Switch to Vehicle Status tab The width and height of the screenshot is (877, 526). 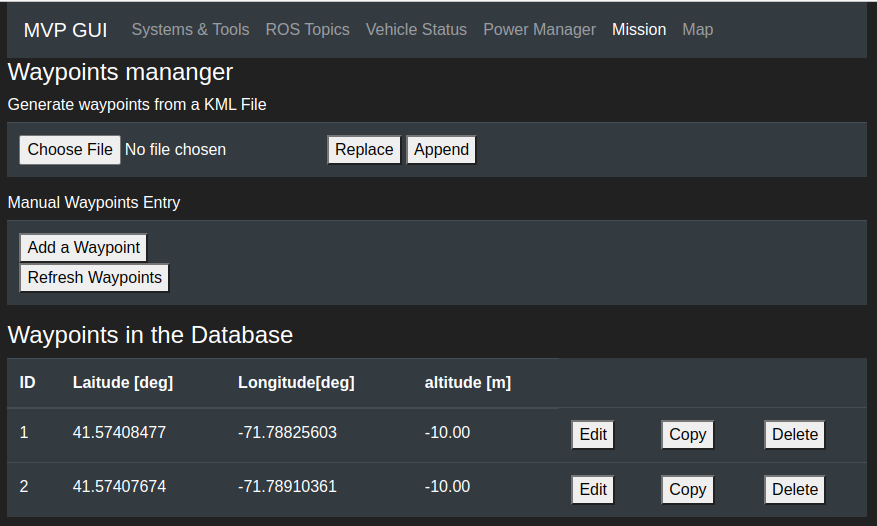(416, 30)
